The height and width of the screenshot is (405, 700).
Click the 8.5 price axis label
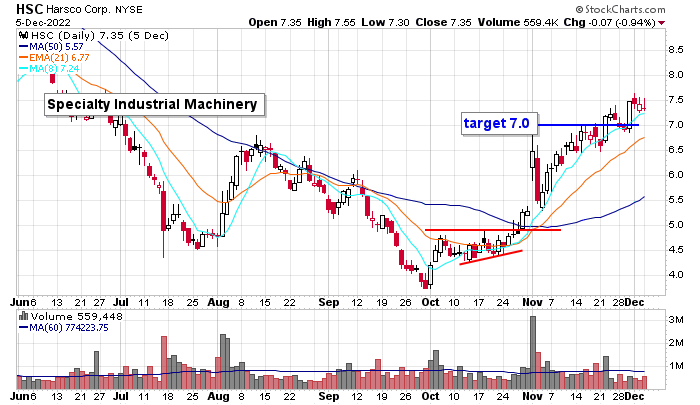click(x=675, y=50)
